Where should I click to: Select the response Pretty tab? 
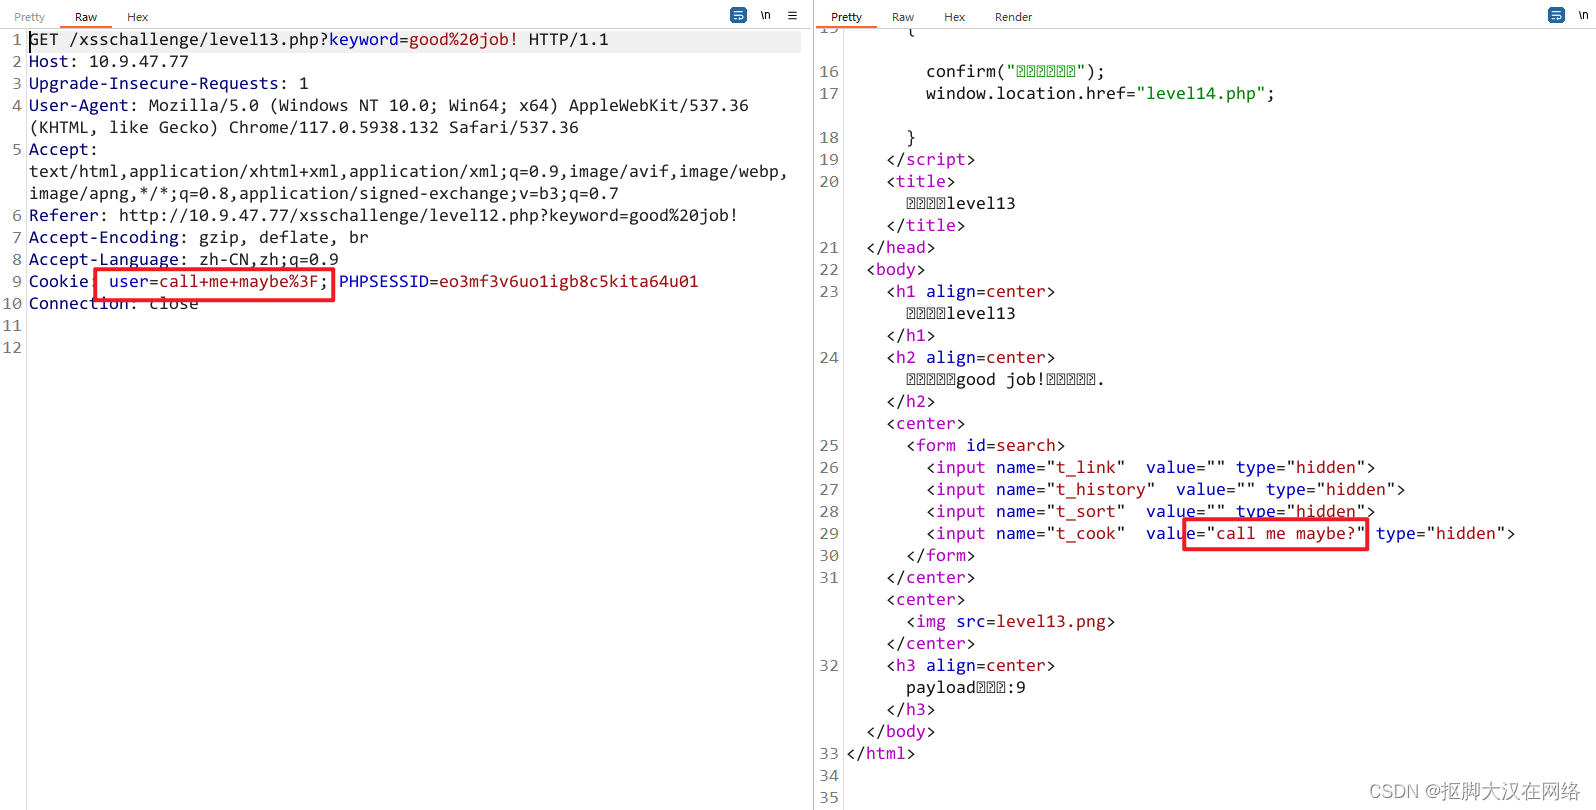(x=846, y=17)
